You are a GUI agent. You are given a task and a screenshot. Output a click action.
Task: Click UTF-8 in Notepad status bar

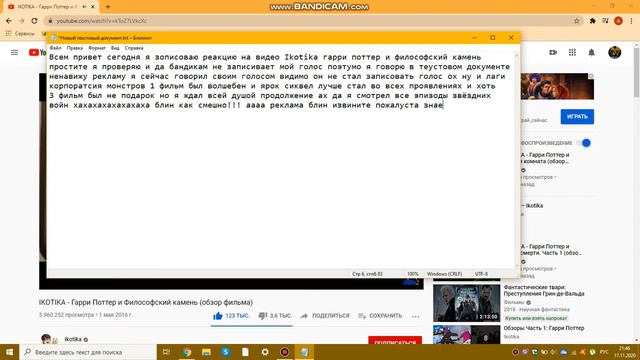(481, 274)
